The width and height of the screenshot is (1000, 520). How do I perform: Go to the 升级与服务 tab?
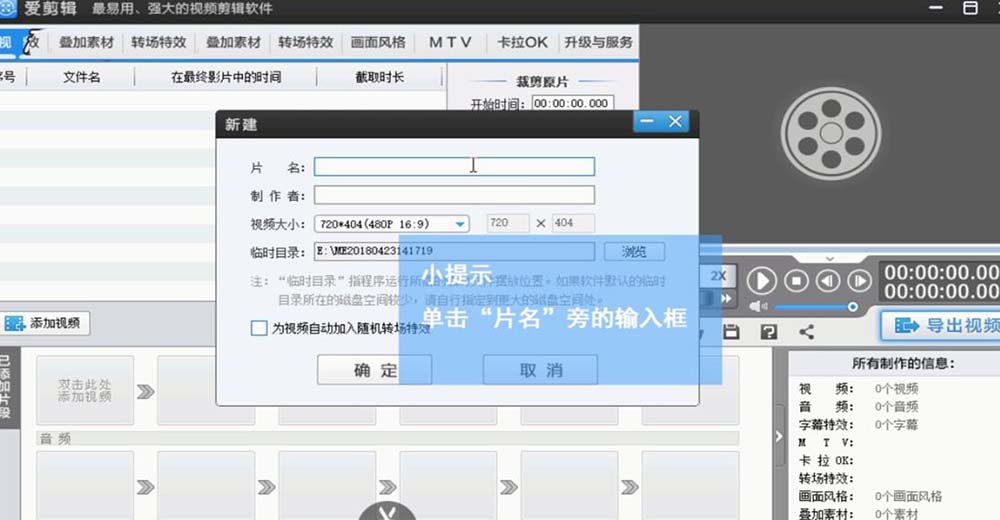tap(598, 42)
